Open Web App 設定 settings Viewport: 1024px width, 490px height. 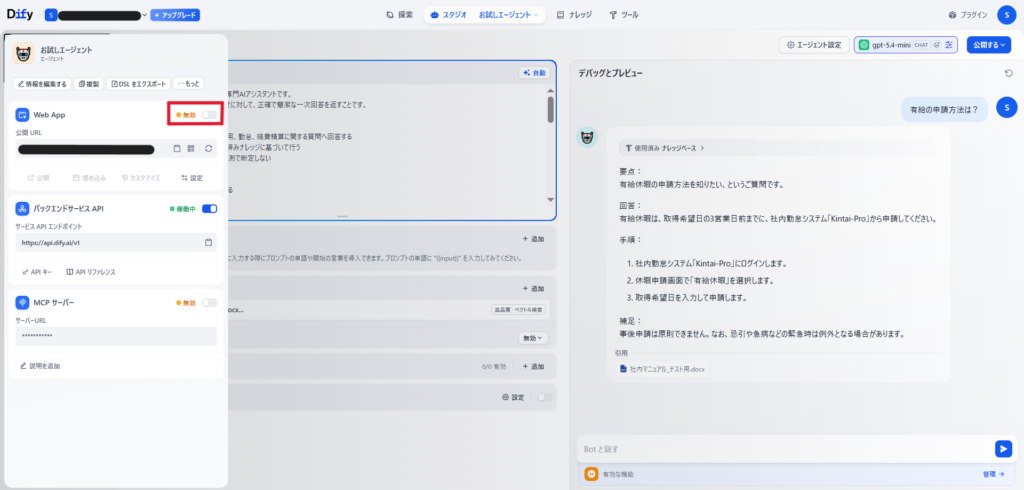tap(192, 178)
